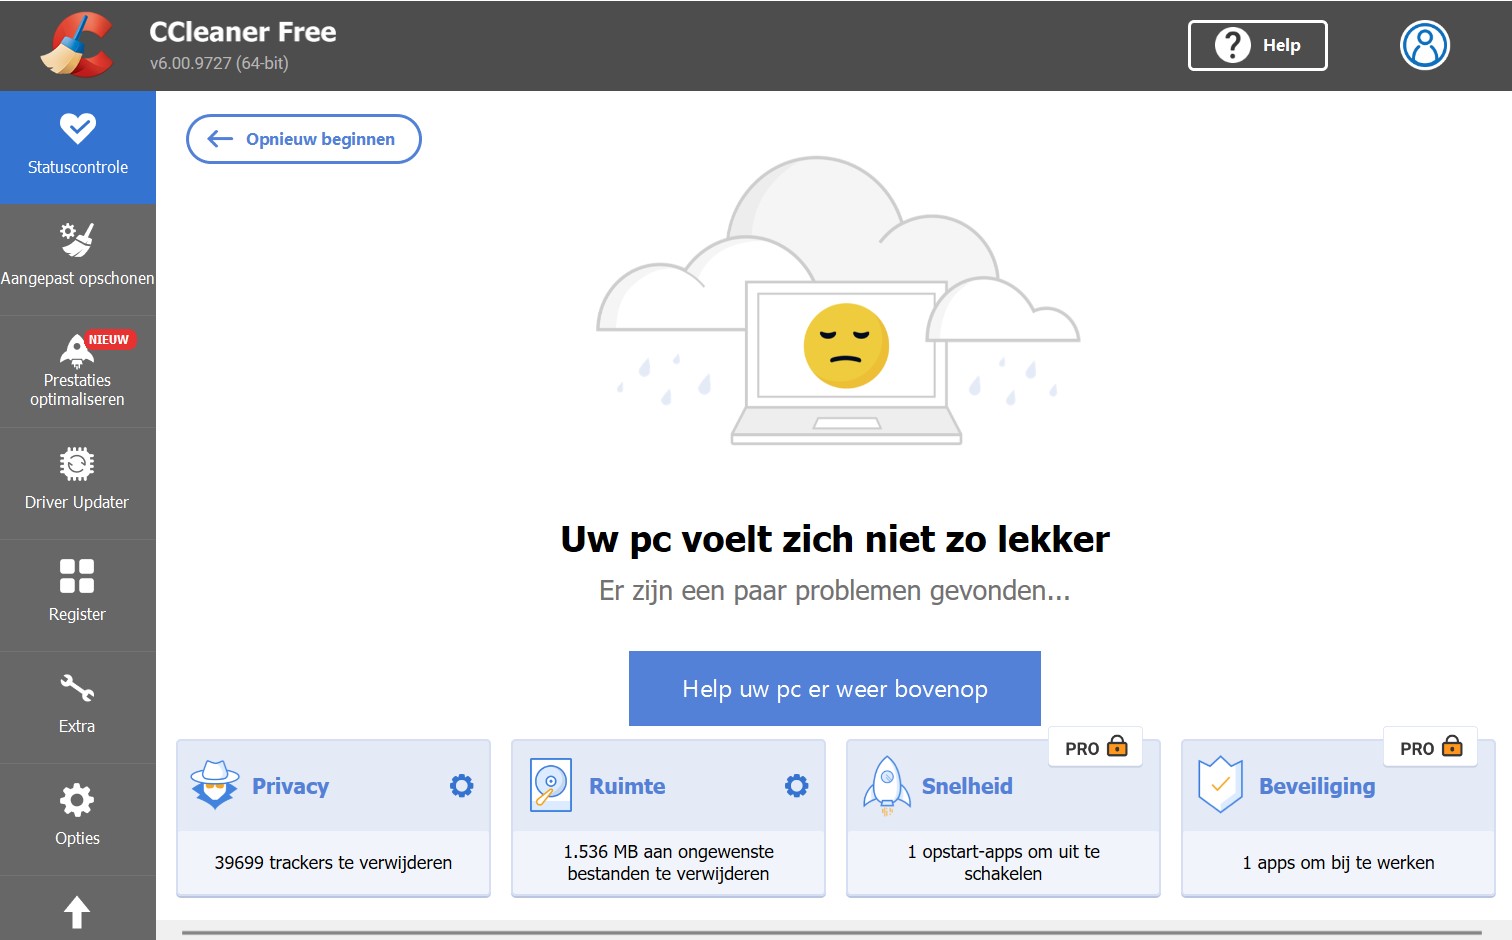This screenshot has height=940, width=1512.
Task: Click the bottom horizontal scrollbar
Action: pos(831,933)
